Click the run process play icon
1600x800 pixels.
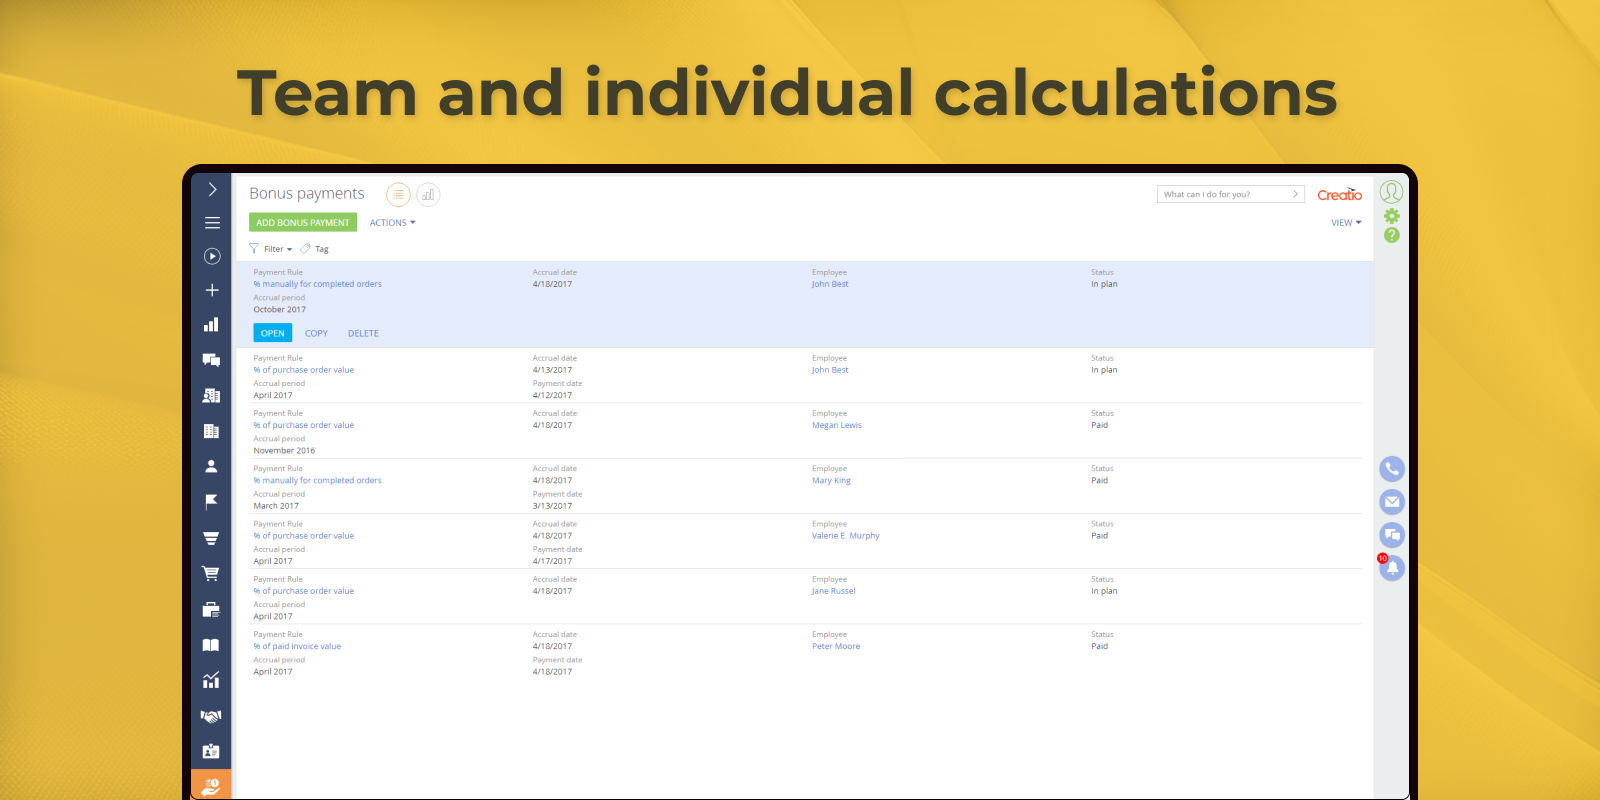(x=212, y=256)
